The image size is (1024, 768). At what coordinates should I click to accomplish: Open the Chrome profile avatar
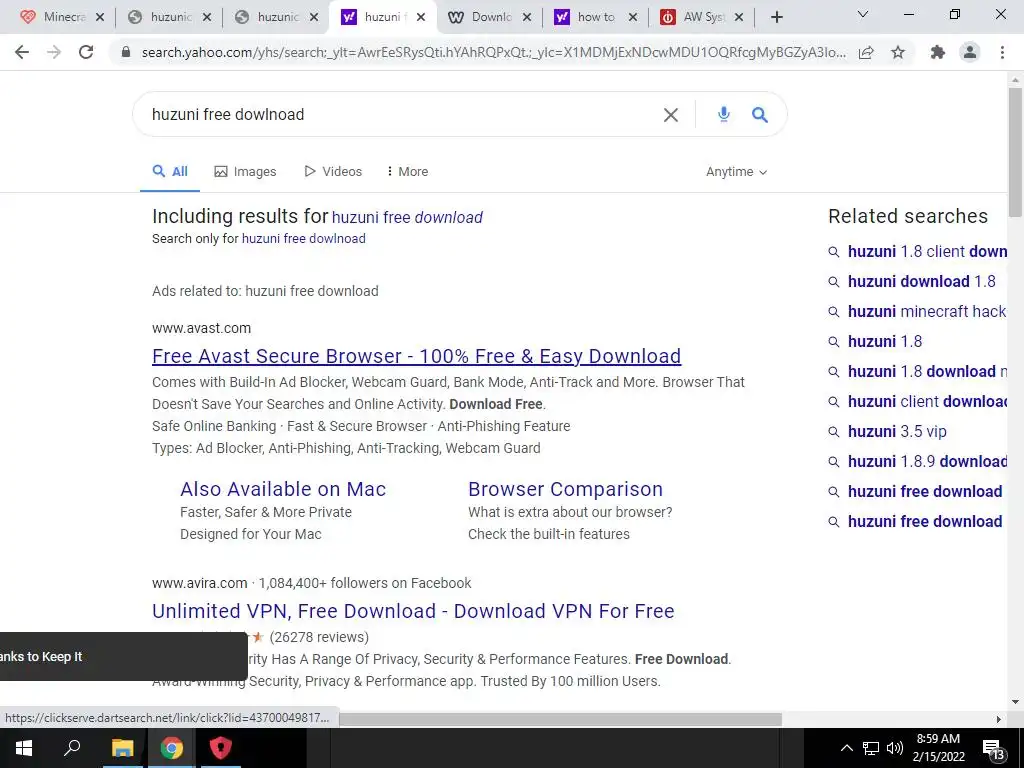pyautogui.click(x=970, y=52)
